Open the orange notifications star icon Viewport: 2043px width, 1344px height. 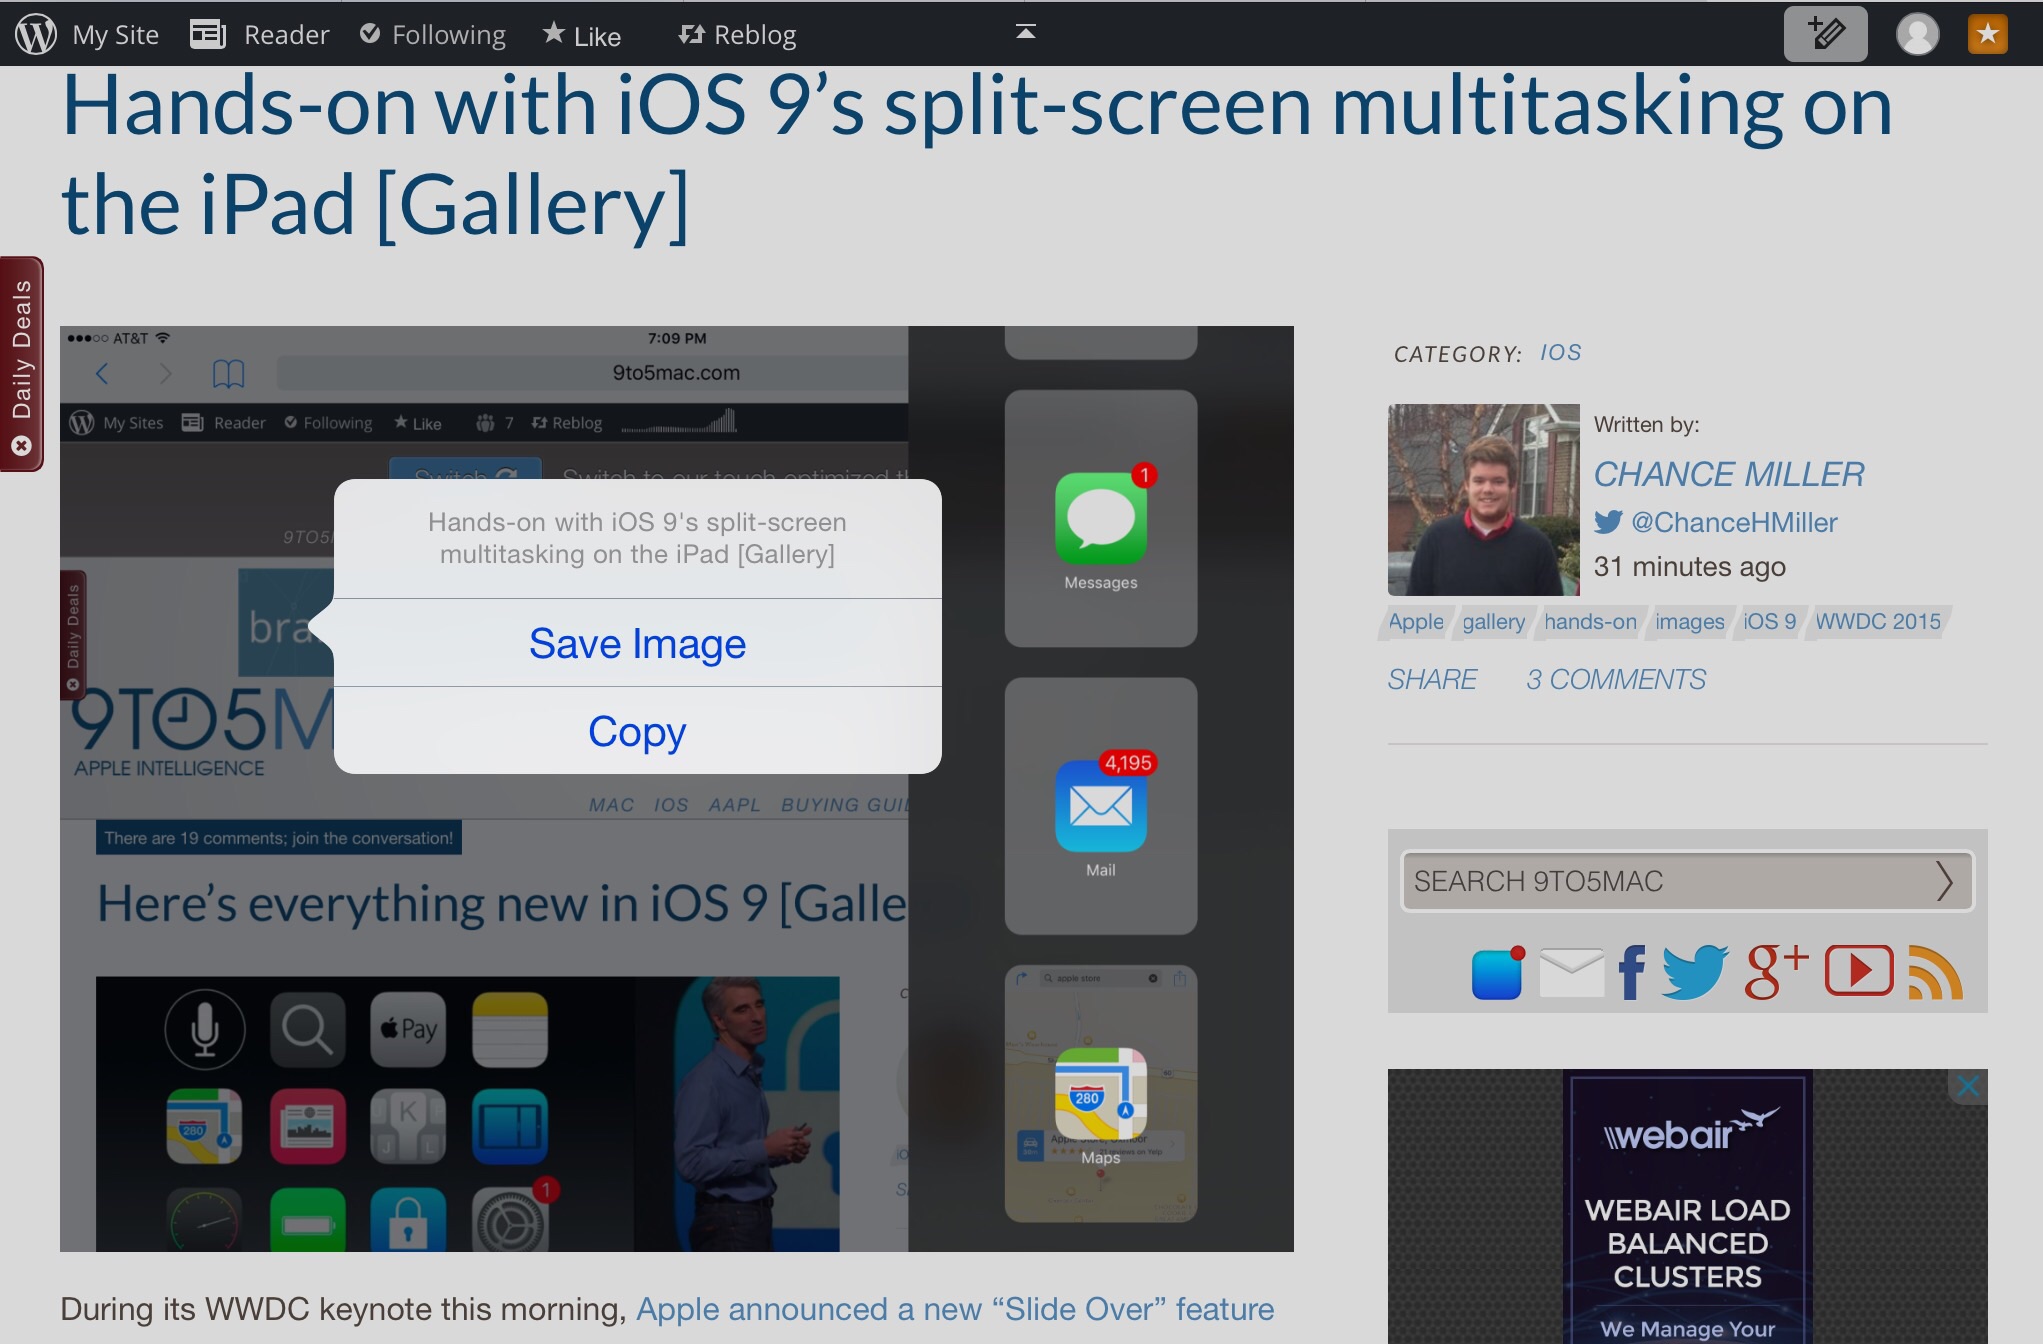click(x=1987, y=34)
